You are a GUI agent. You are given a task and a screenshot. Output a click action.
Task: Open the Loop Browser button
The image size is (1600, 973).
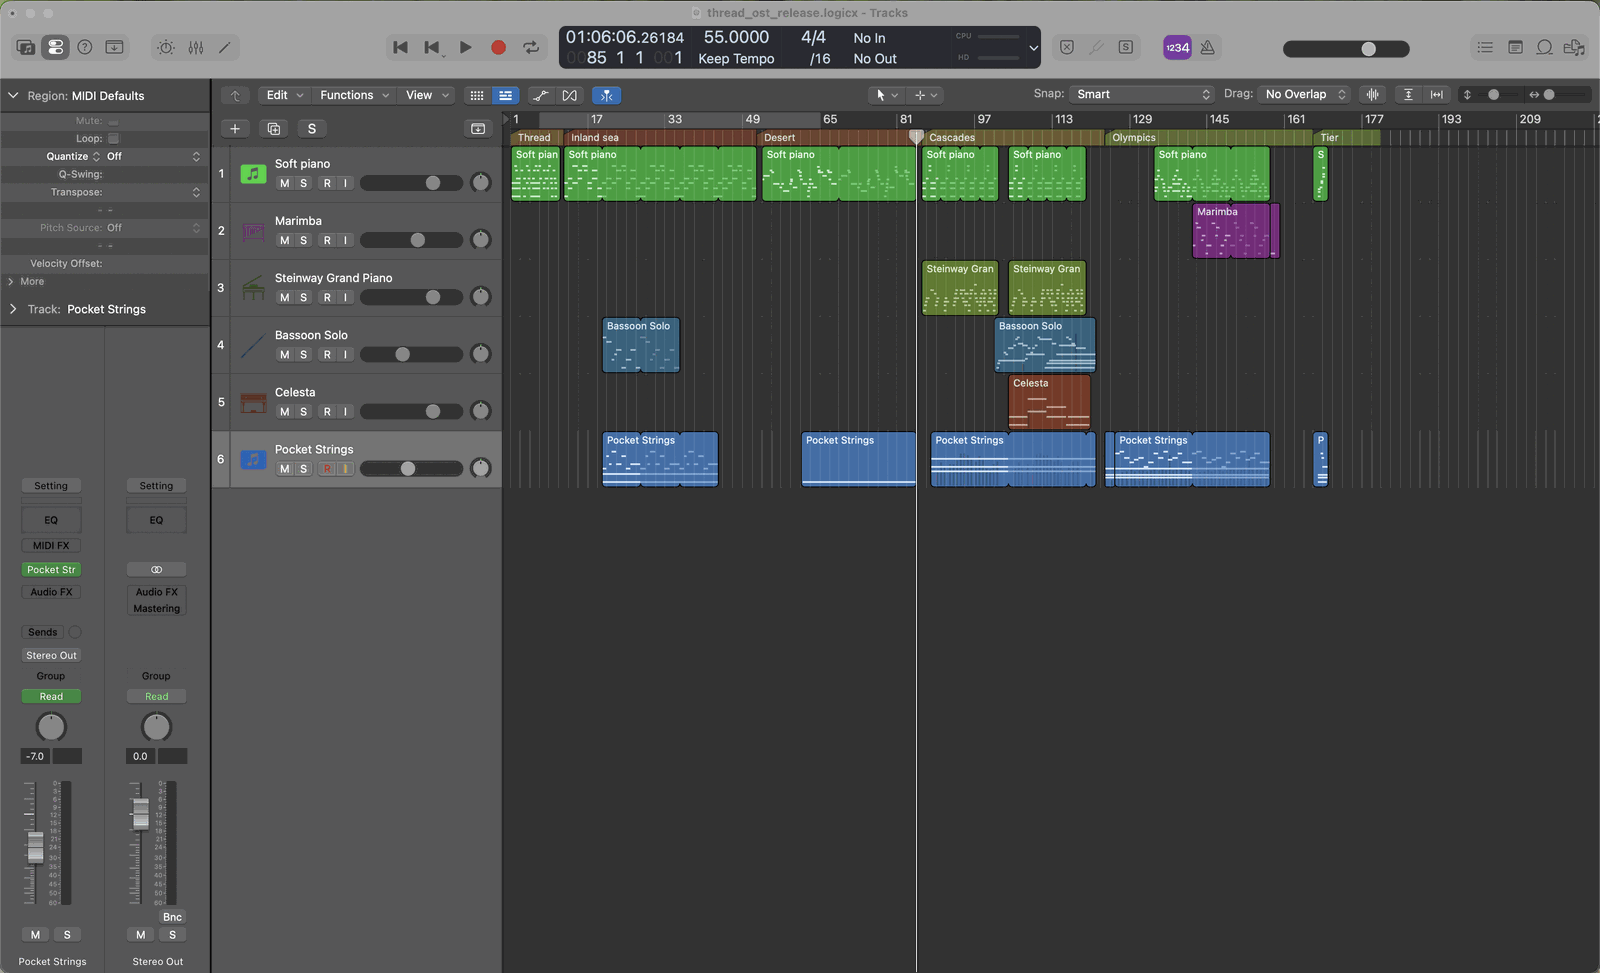click(1545, 47)
